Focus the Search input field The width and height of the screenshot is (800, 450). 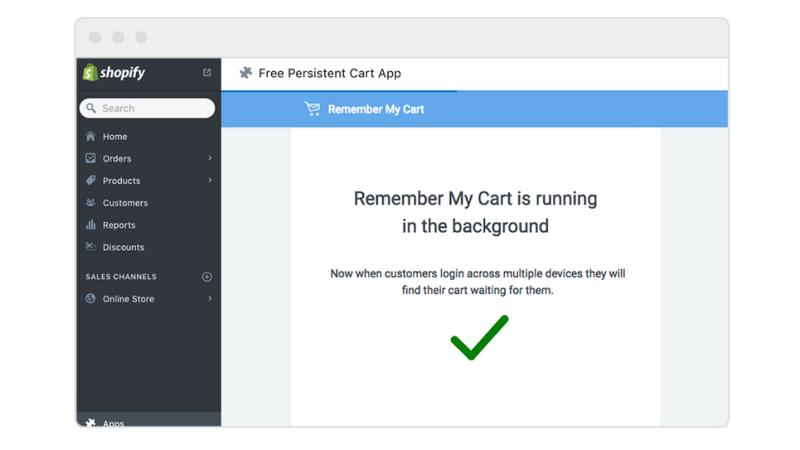[x=147, y=108]
